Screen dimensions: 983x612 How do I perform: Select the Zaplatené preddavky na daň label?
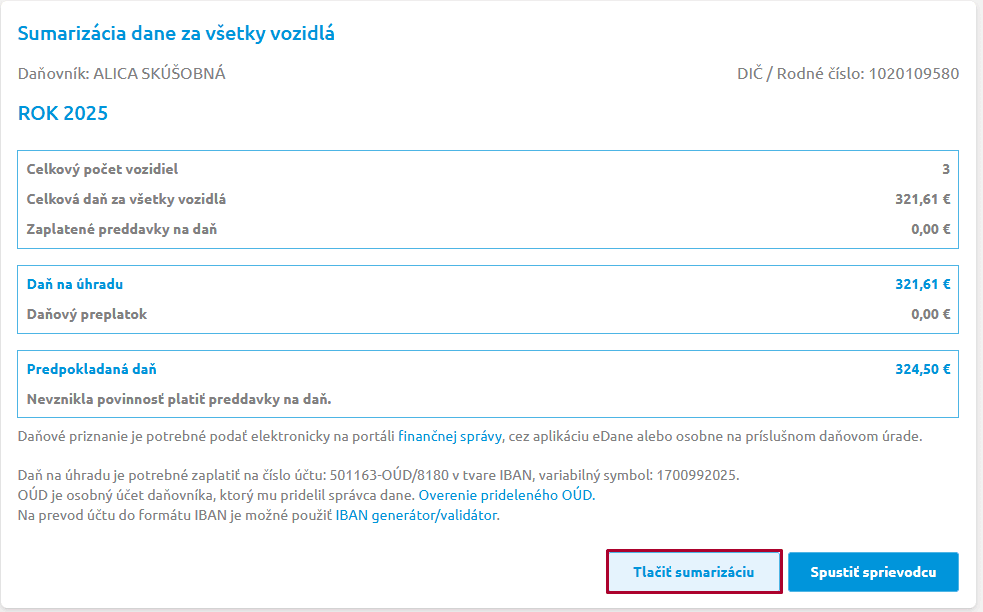(121, 229)
